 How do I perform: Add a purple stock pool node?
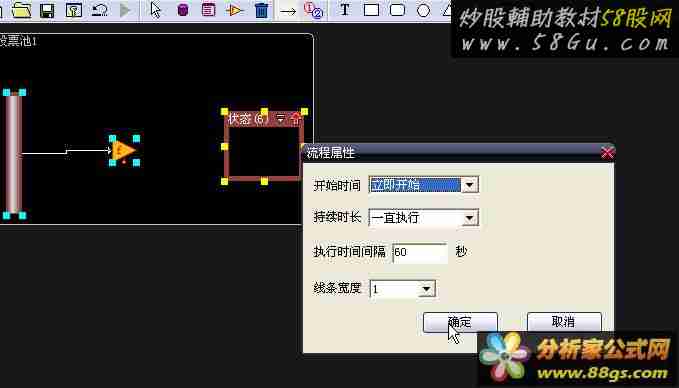[183, 10]
